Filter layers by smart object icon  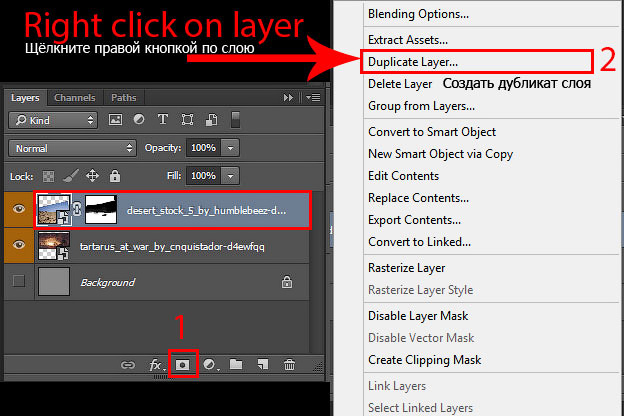click(x=211, y=120)
